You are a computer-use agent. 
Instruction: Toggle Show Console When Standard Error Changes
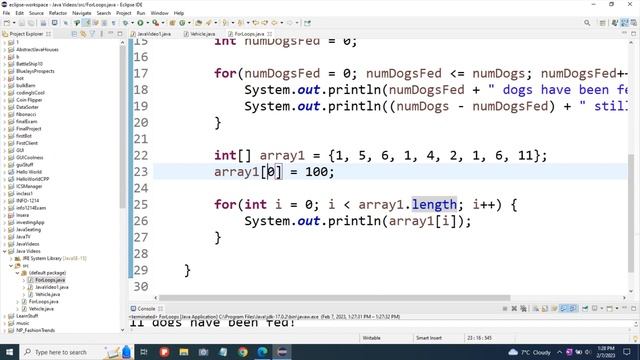tap(573, 309)
